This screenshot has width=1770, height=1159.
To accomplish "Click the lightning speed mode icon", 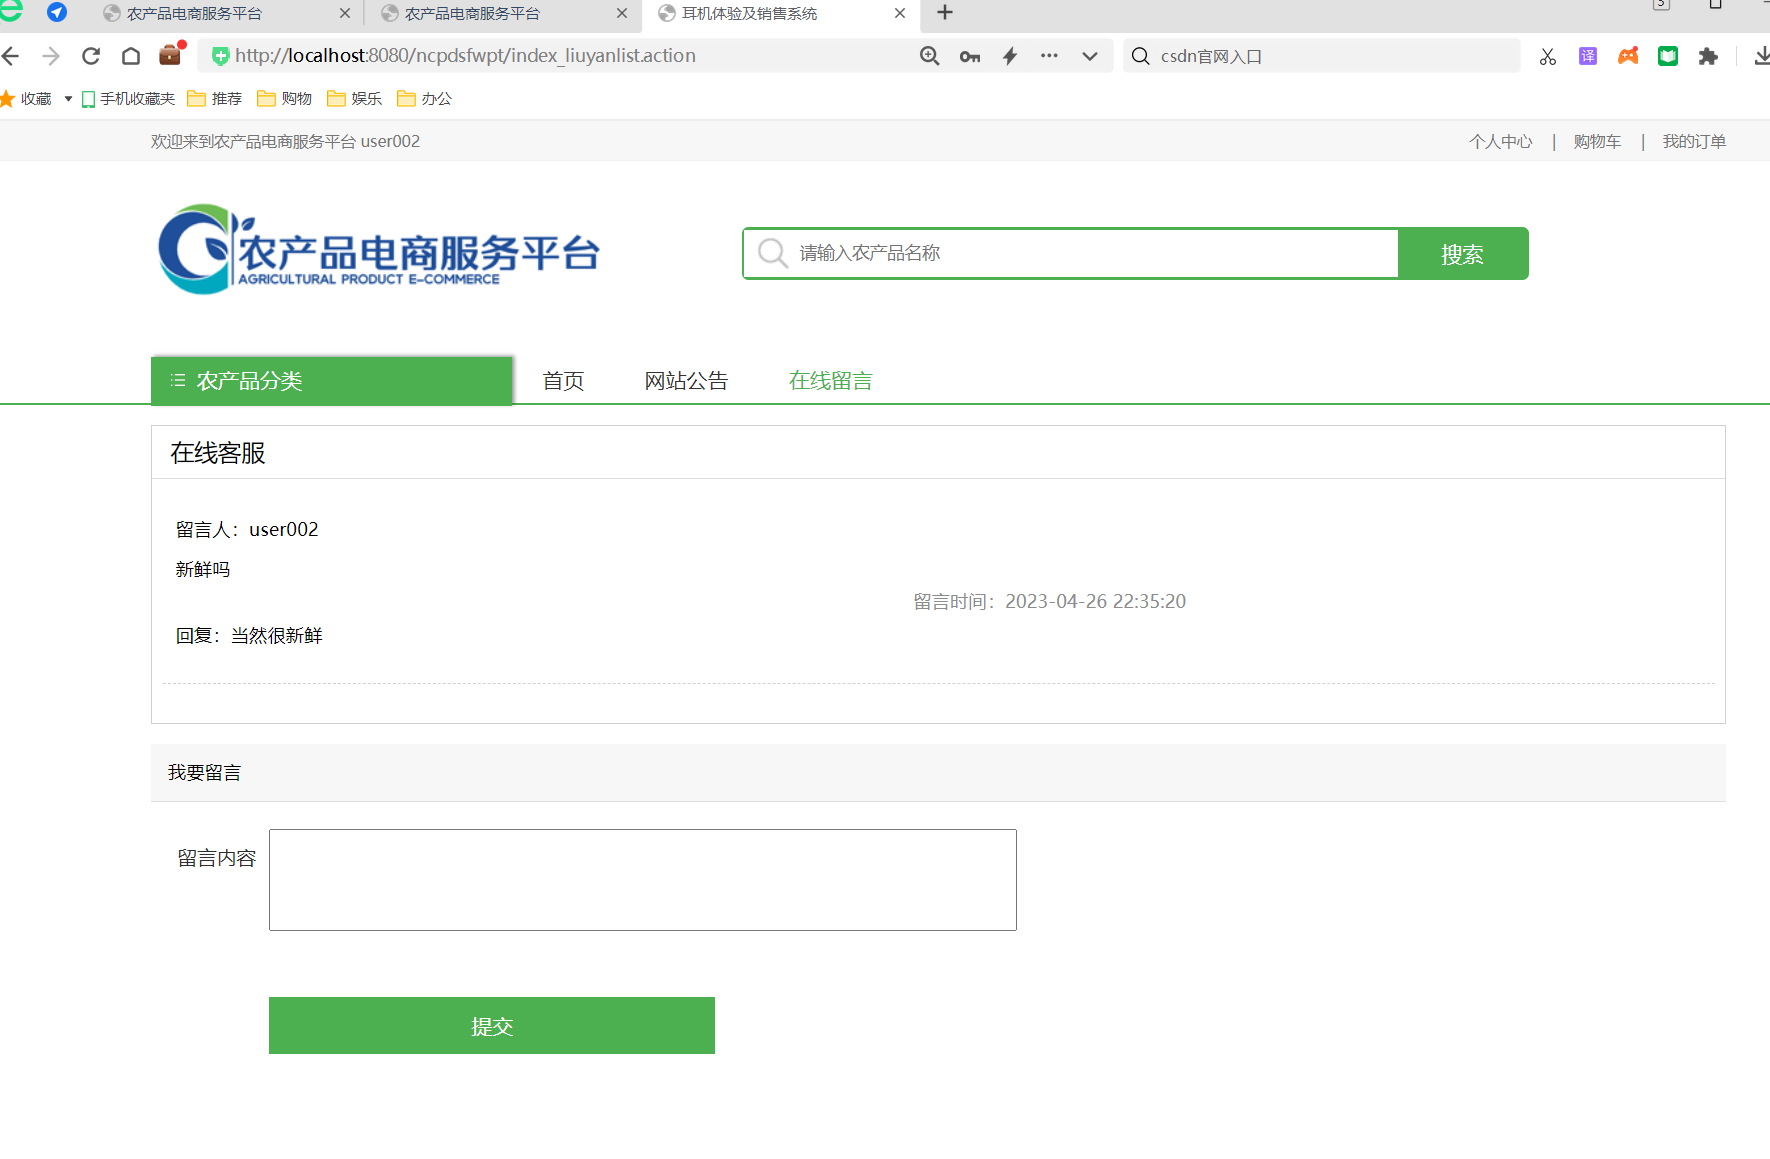I will pyautogui.click(x=1010, y=56).
